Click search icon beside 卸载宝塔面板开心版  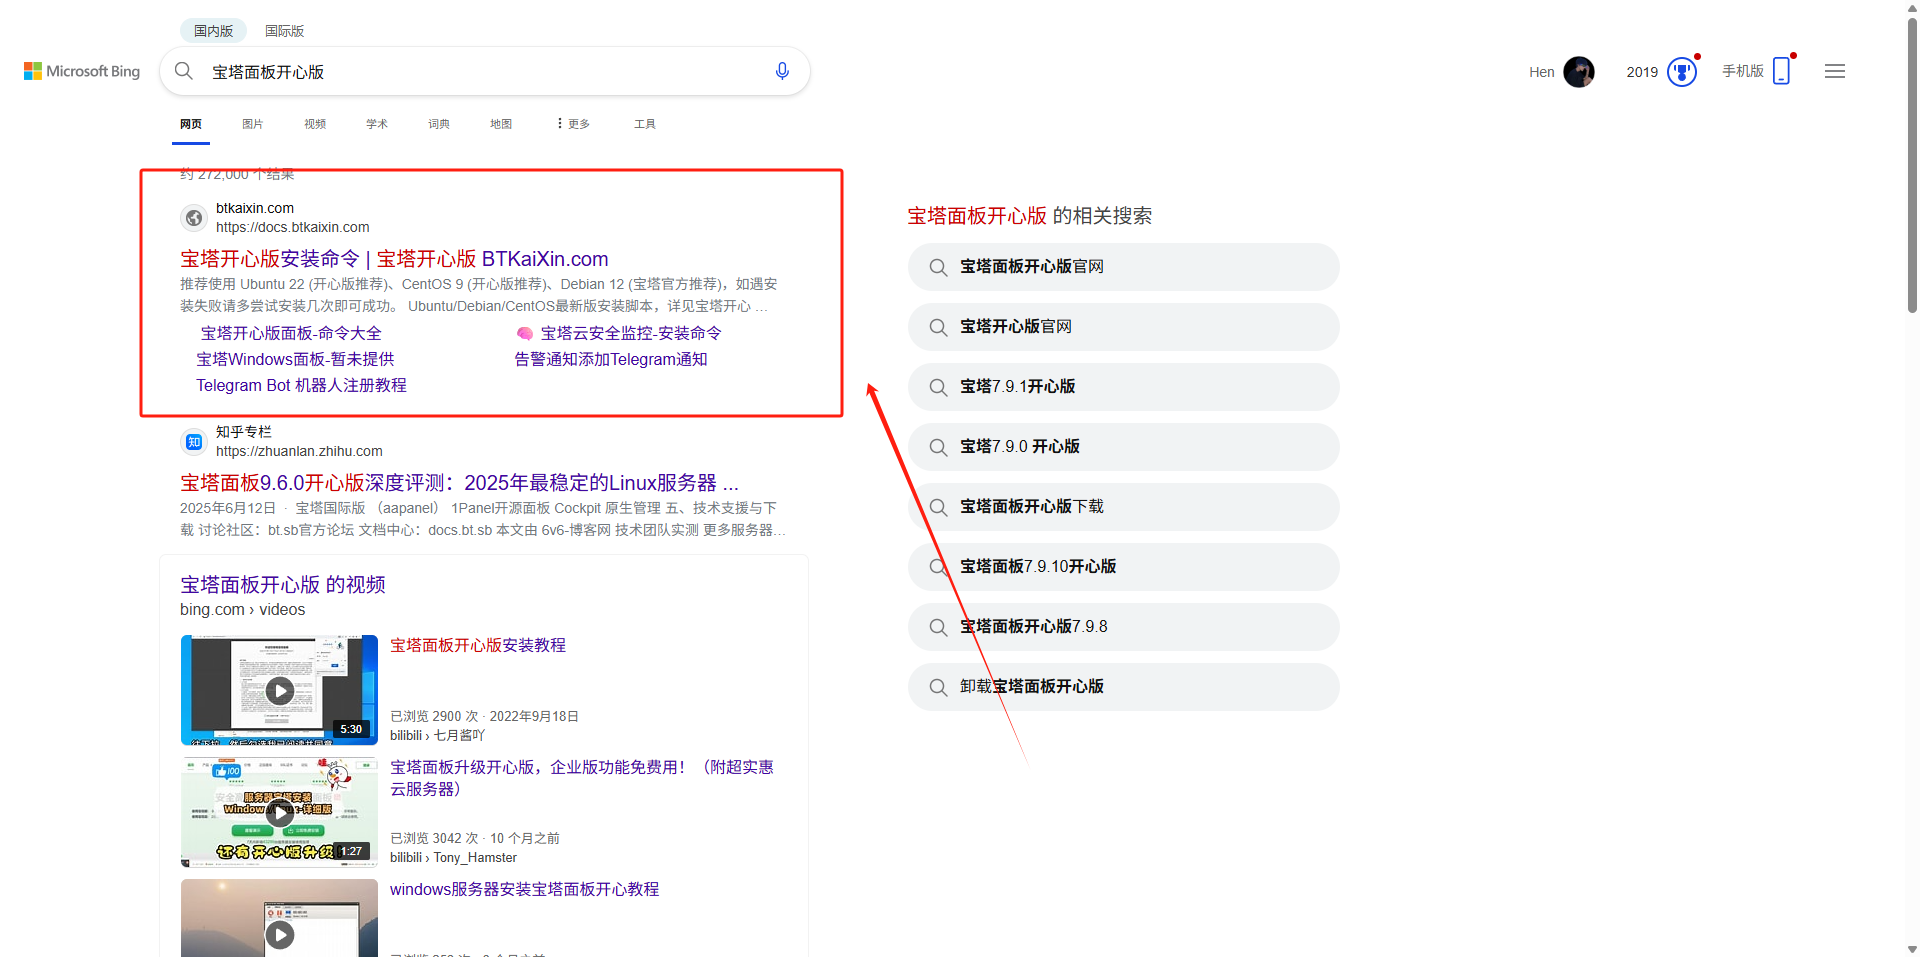coord(938,687)
